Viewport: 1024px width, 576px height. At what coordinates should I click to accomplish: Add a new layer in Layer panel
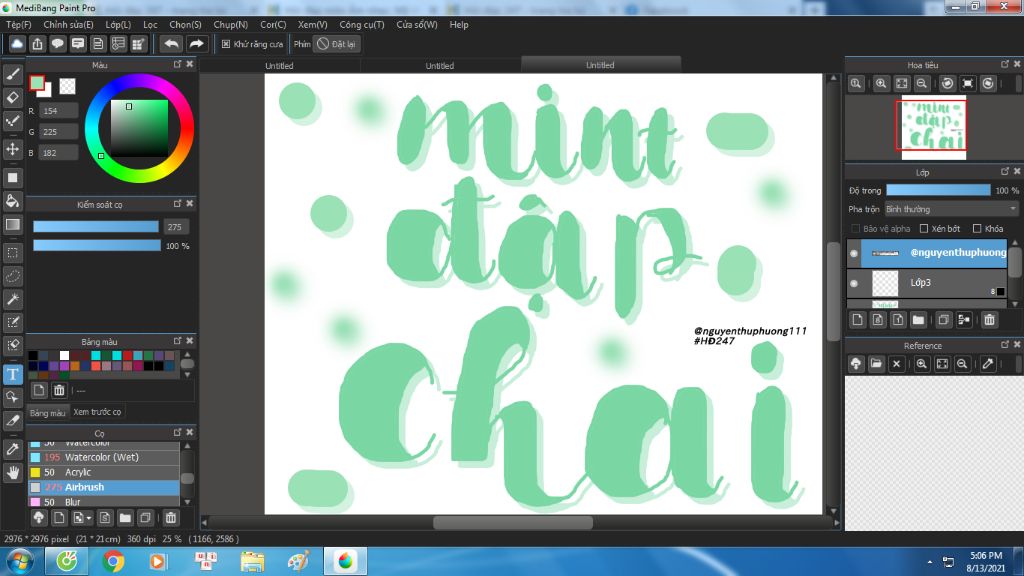point(857,319)
